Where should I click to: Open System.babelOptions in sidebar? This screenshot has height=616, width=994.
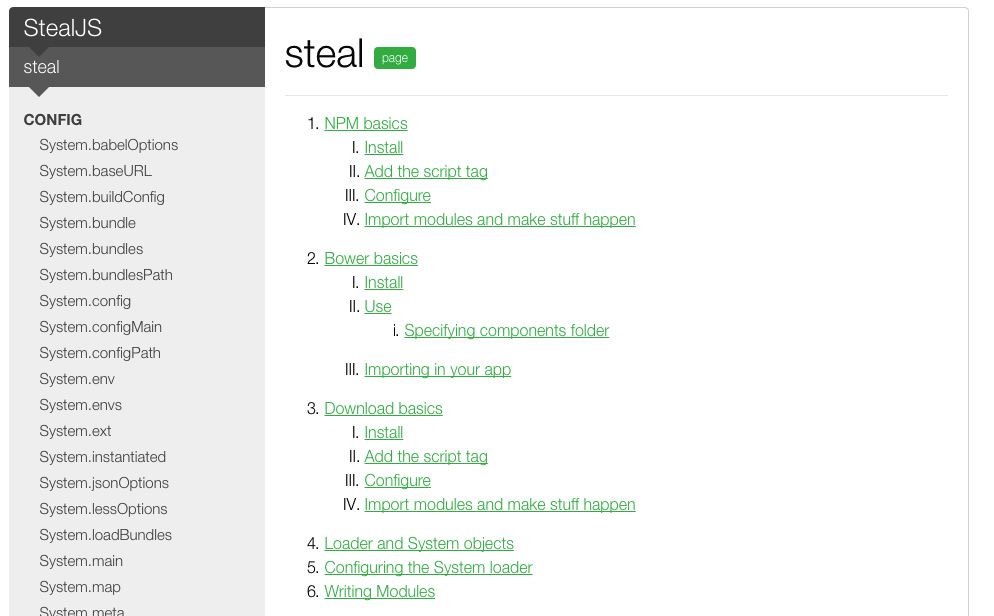(108, 145)
